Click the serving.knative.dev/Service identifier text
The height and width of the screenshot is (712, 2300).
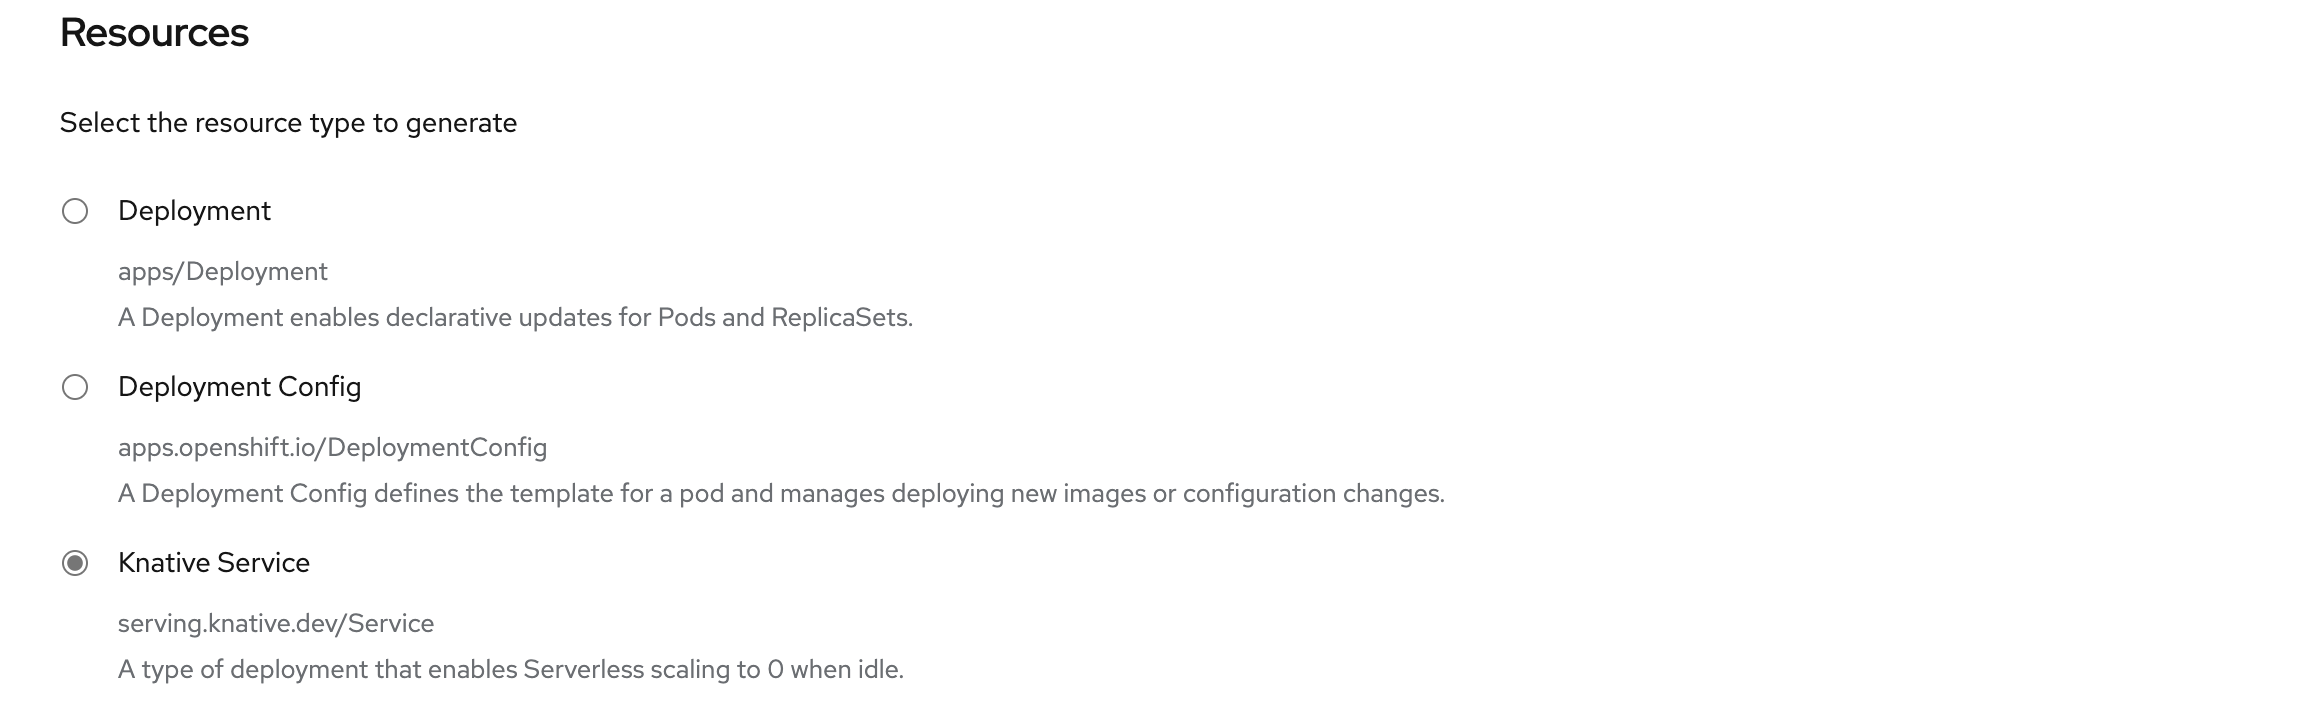(x=276, y=623)
